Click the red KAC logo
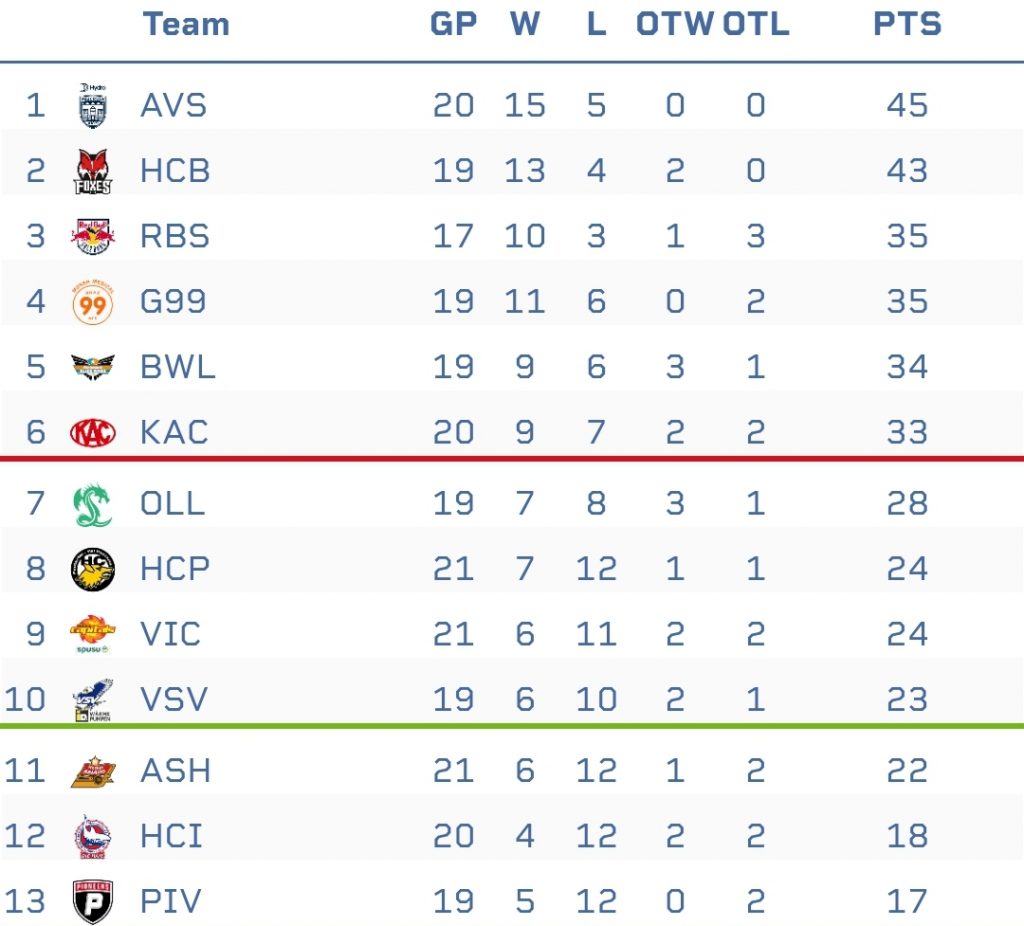This screenshot has height=926, width=1024. [93, 432]
